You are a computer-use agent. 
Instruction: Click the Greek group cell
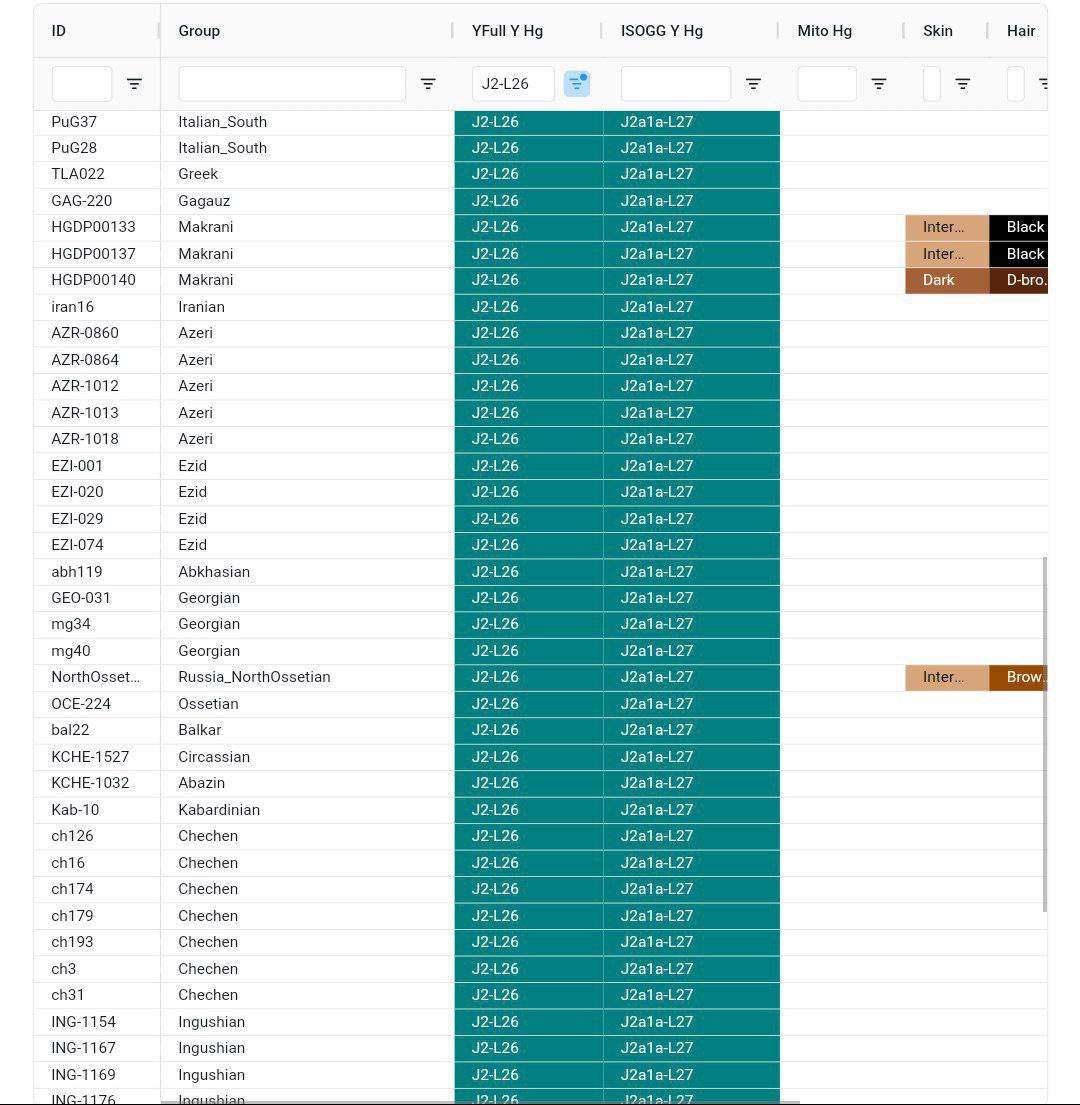coord(307,174)
